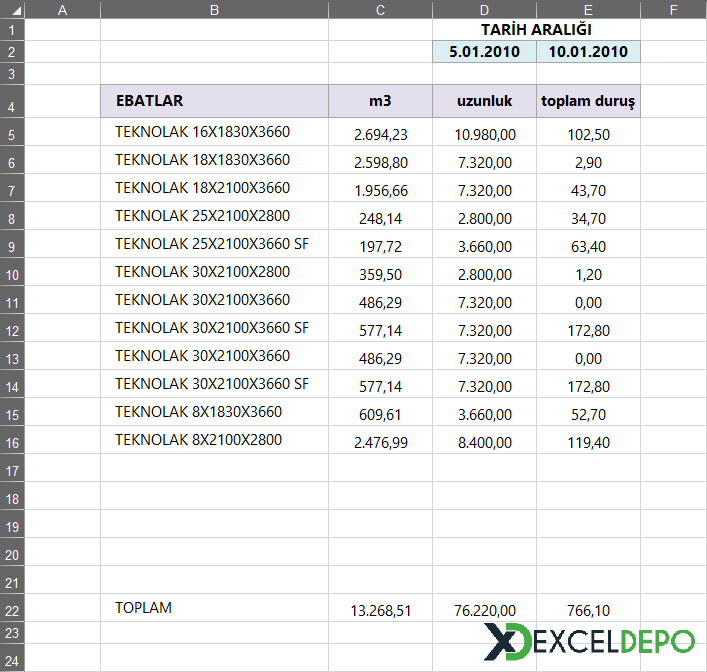Image resolution: width=707 pixels, height=672 pixels.
Task: Select row 4 header
Action: pyautogui.click(x=12, y=101)
